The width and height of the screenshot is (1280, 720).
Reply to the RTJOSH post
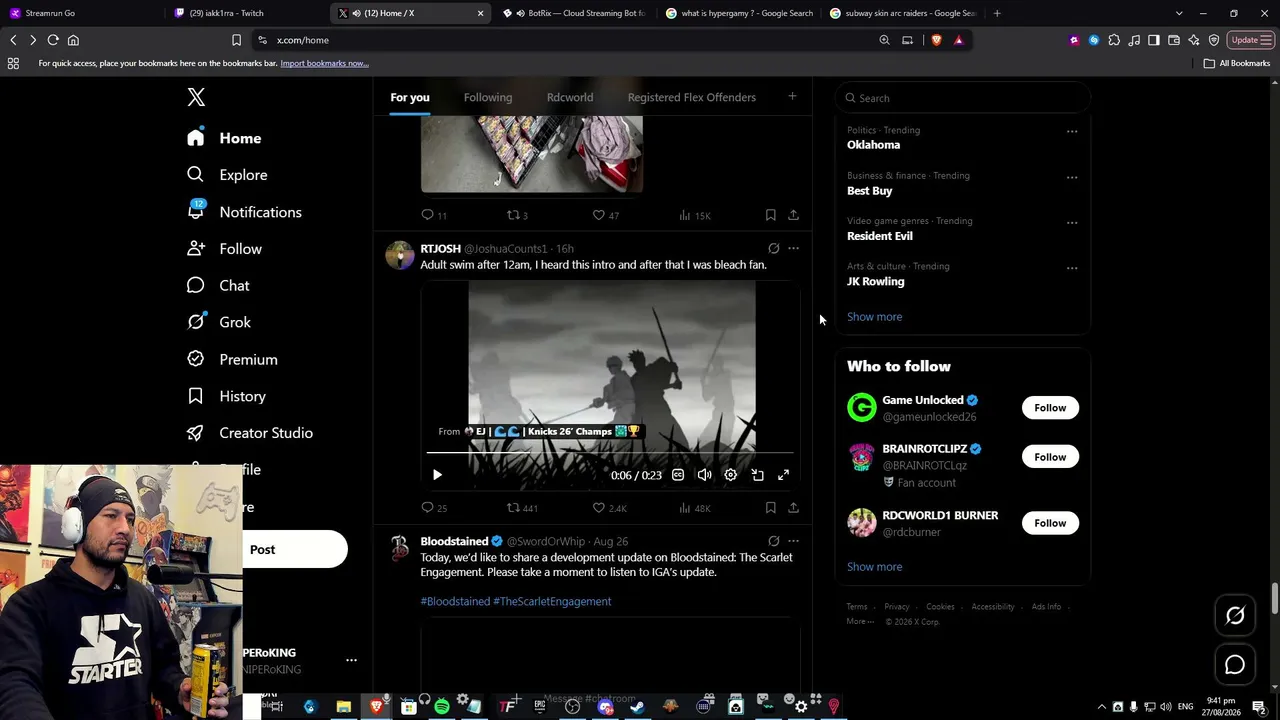[434, 508]
